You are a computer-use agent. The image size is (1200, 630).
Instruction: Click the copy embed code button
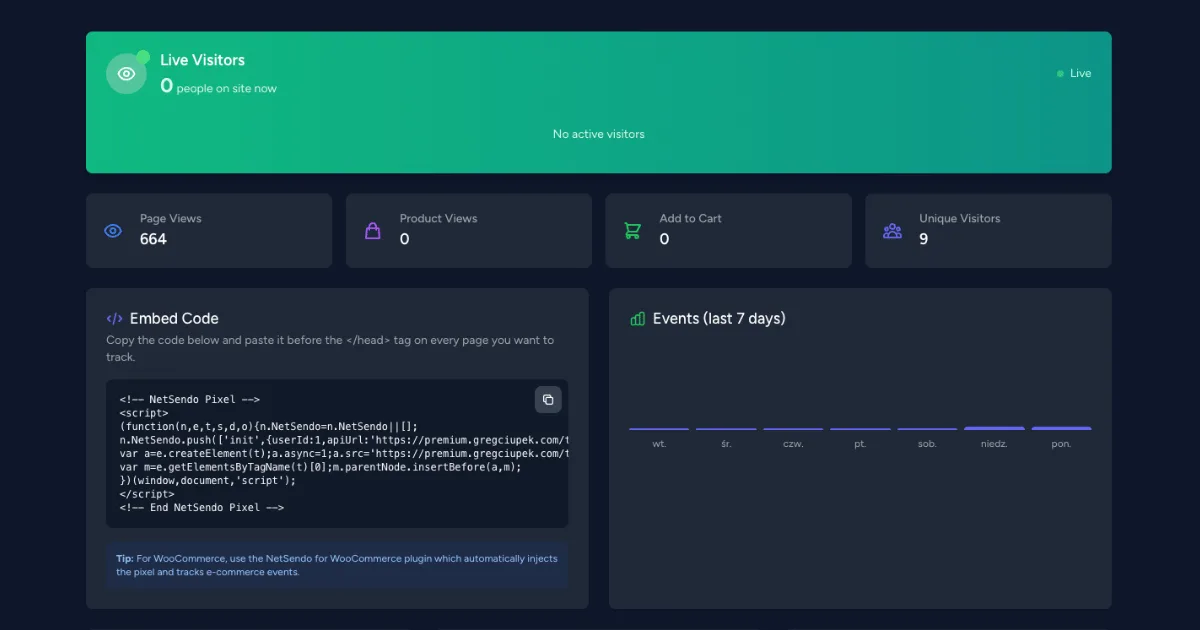tap(548, 399)
